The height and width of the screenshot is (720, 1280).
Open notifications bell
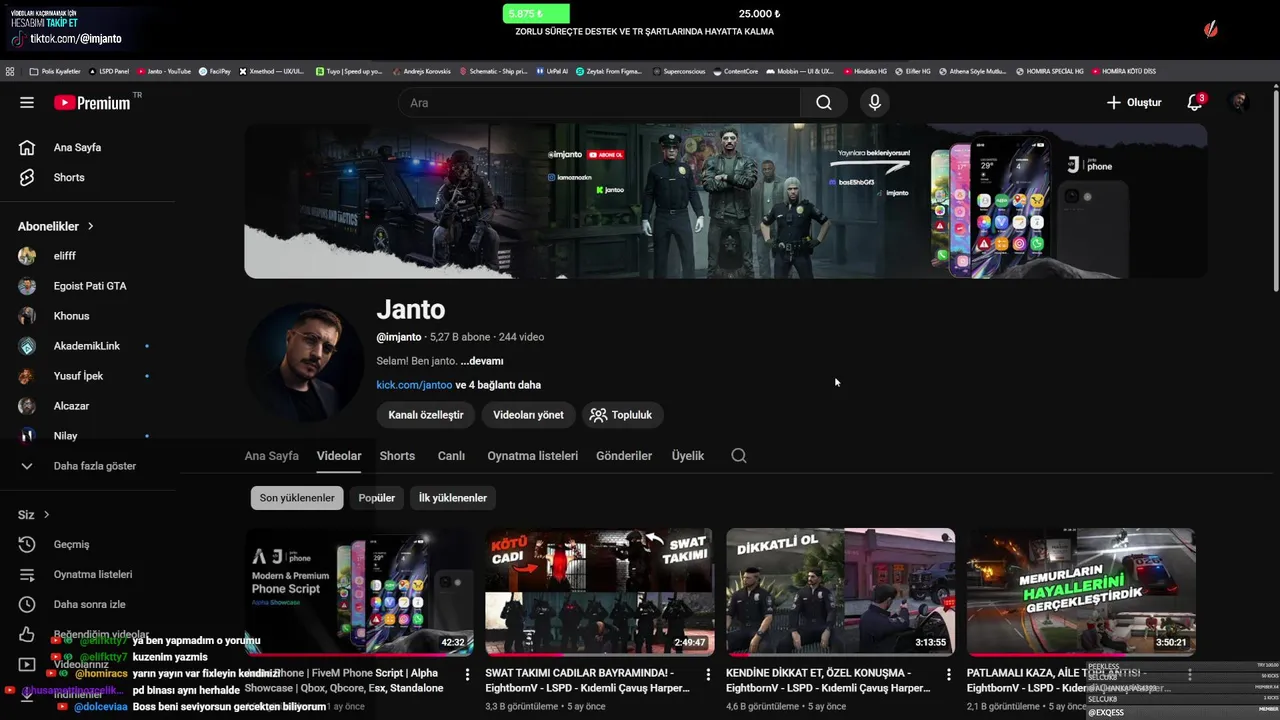coord(1194,103)
